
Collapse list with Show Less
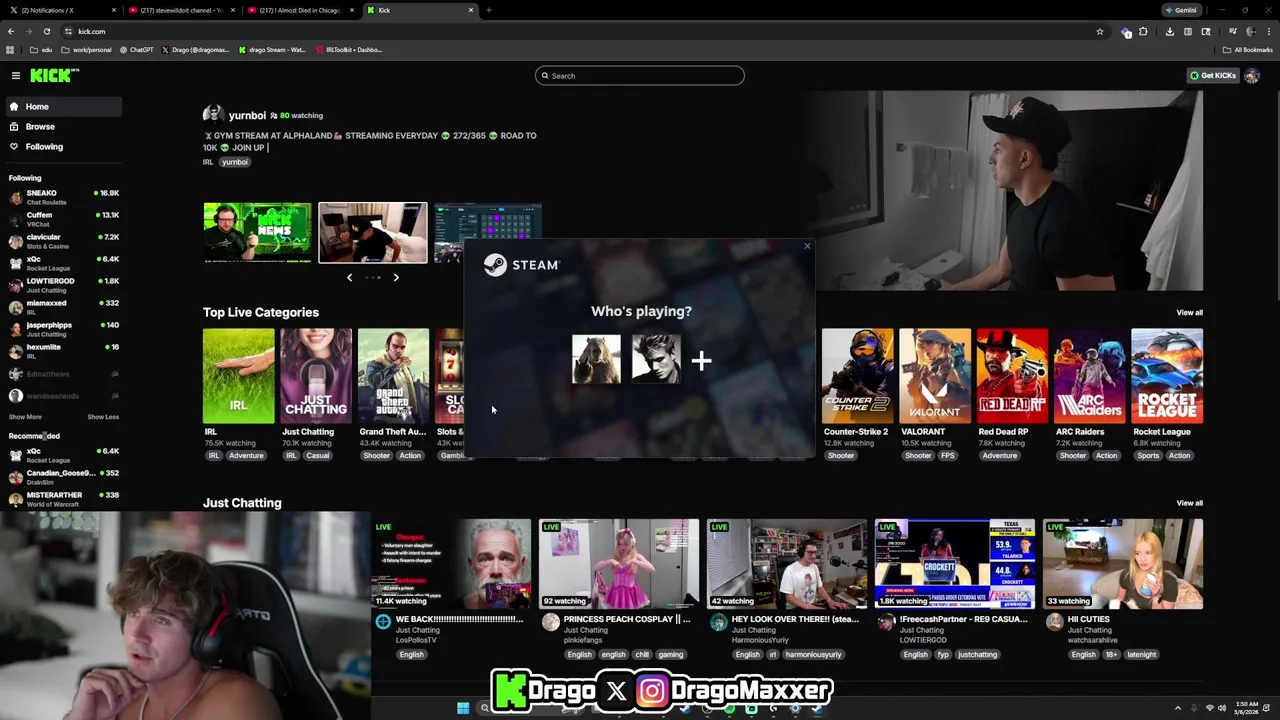click(x=103, y=417)
